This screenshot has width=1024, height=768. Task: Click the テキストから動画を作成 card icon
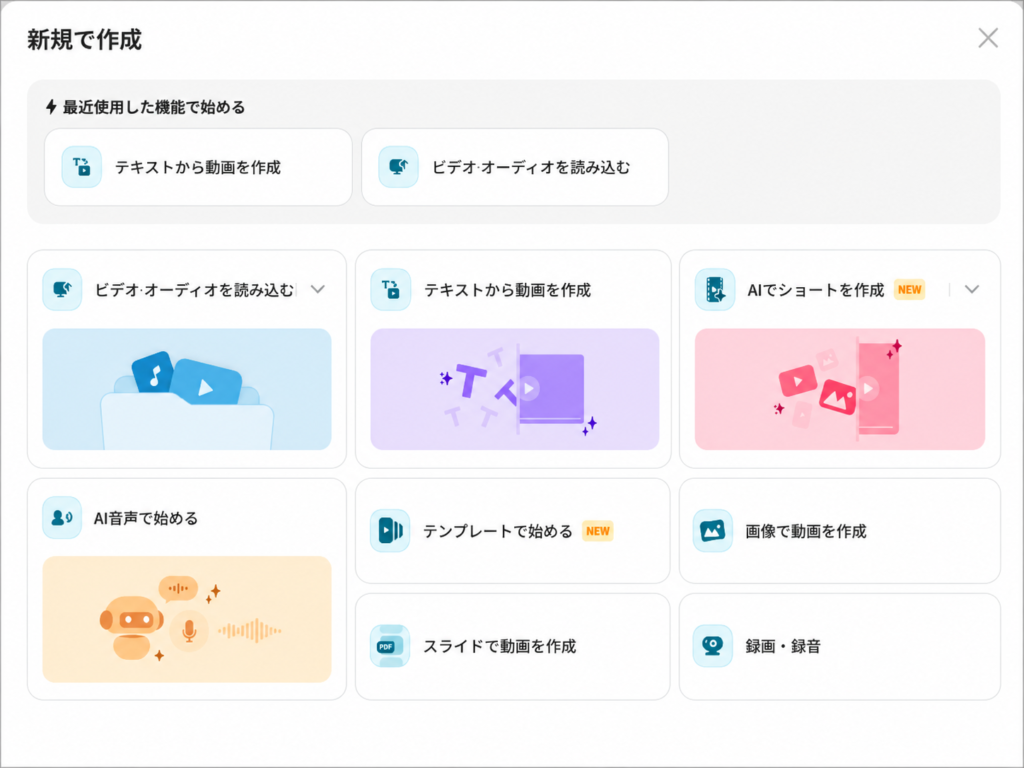pyautogui.click(x=391, y=289)
